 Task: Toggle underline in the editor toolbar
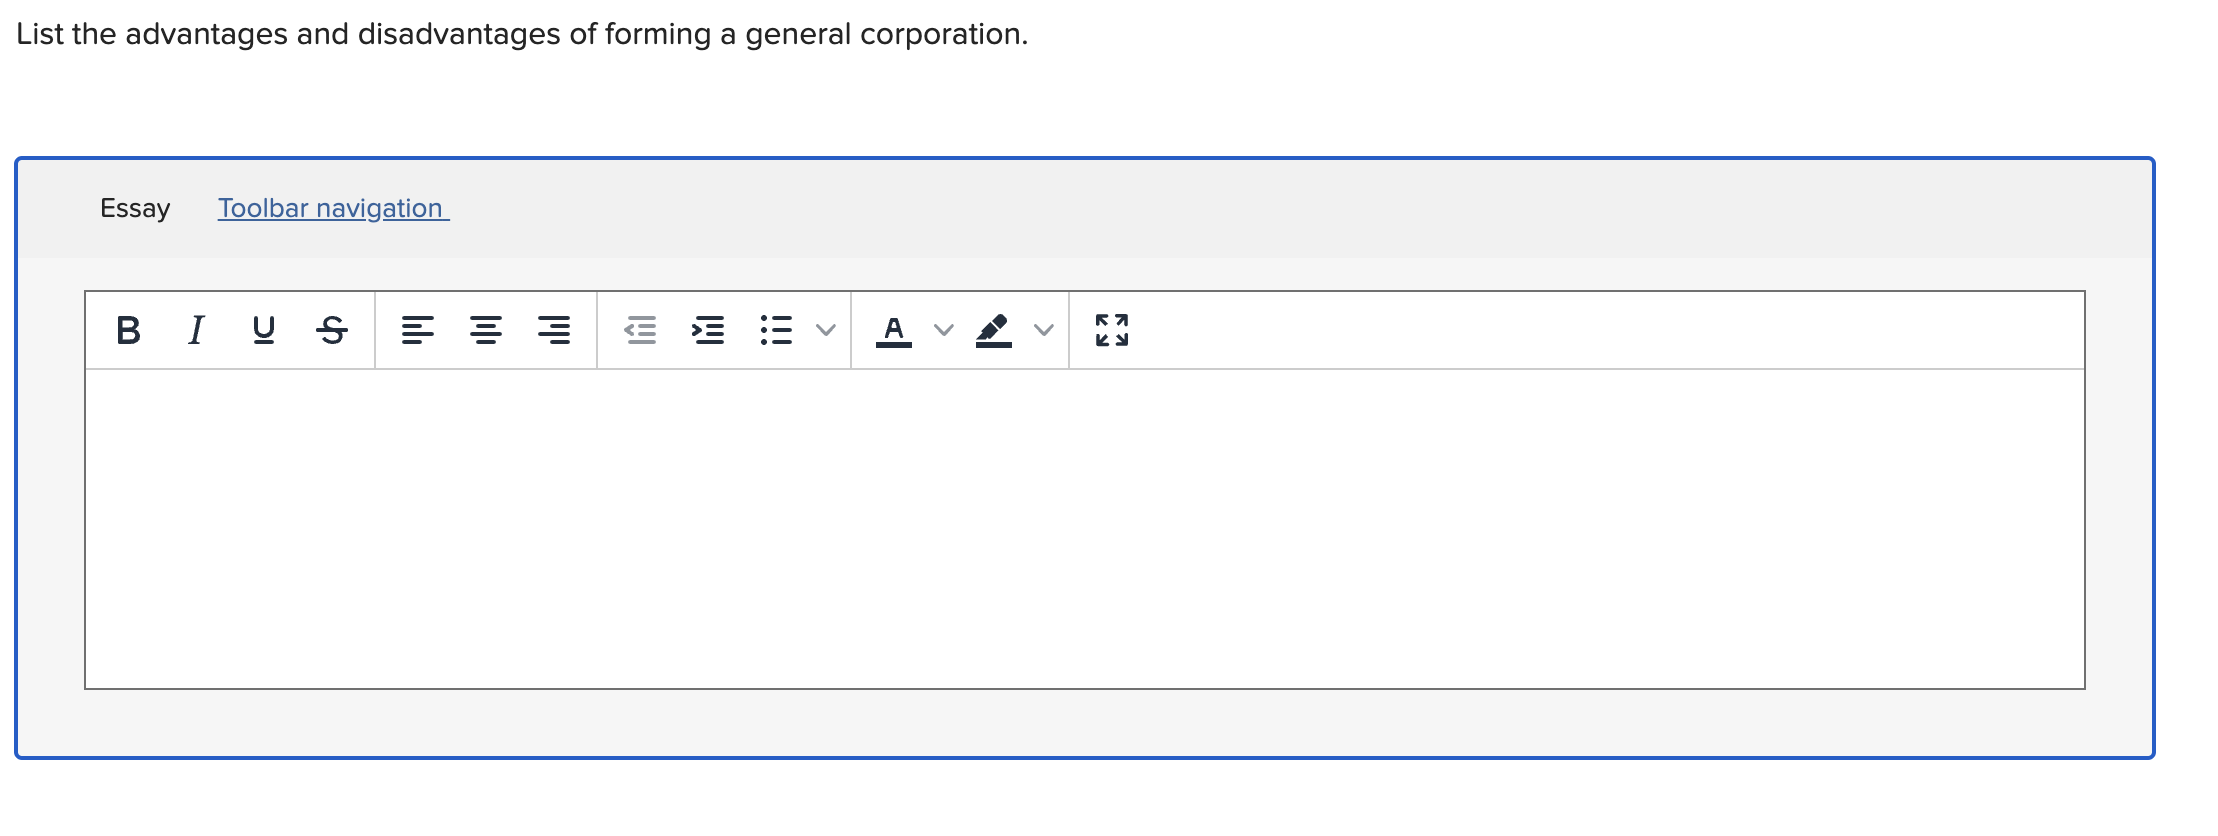point(264,330)
